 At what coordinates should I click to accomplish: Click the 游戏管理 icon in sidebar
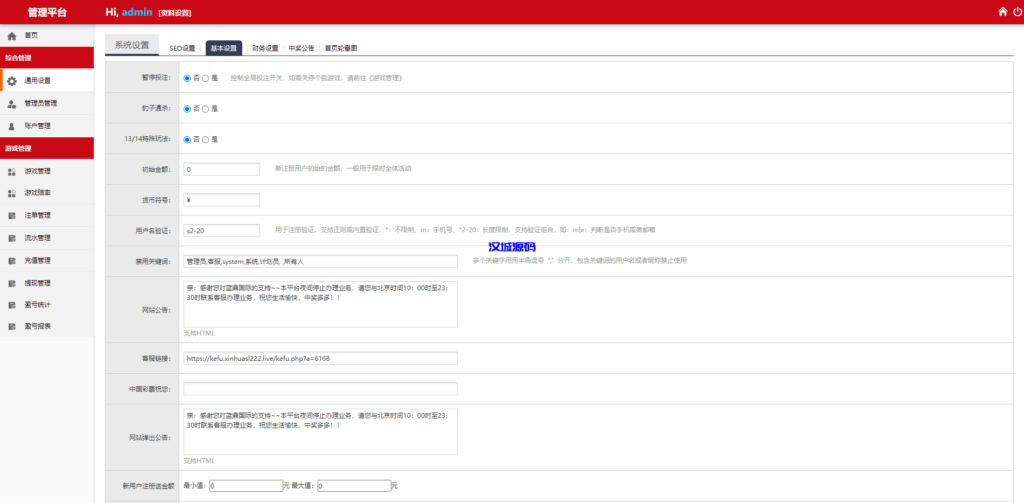coord(12,171)
